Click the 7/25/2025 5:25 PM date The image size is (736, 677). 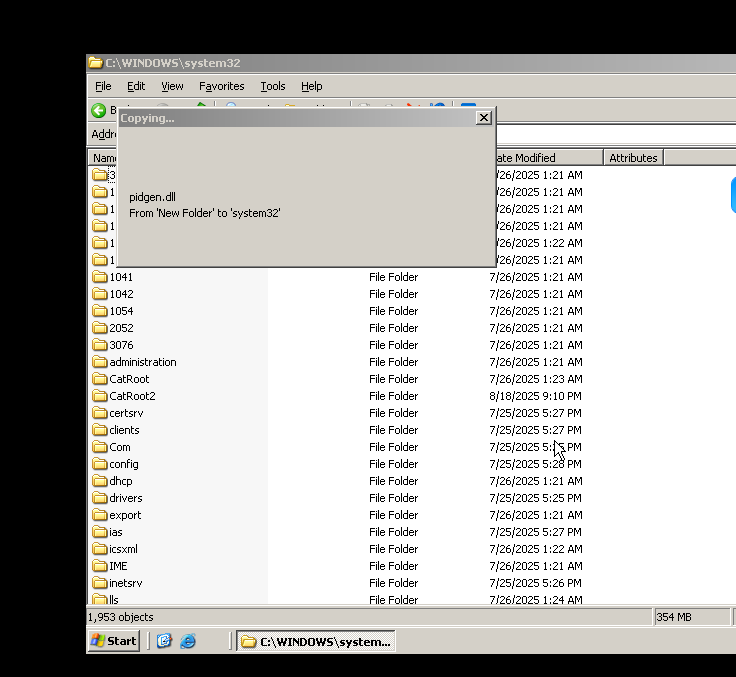tap(535, 498)
